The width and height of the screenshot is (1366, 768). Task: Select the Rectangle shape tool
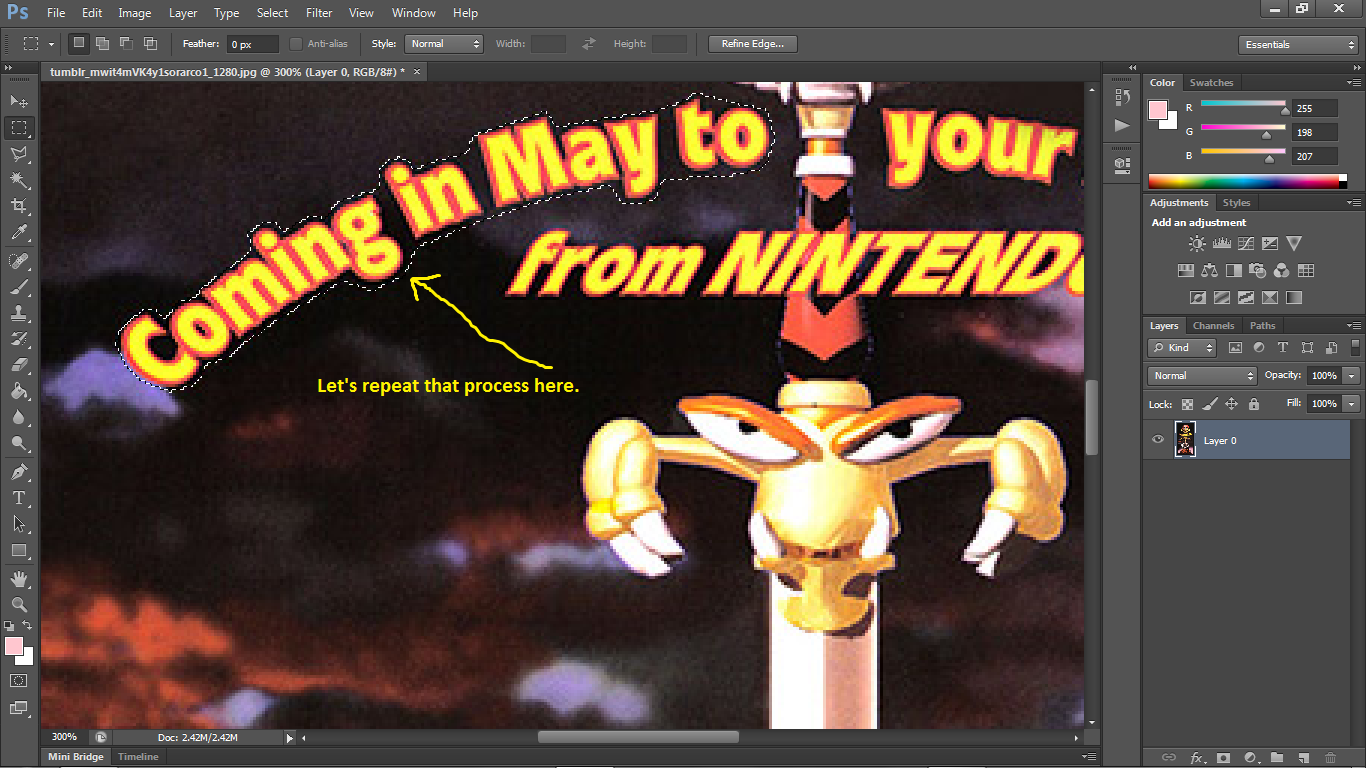pos(19,550)
